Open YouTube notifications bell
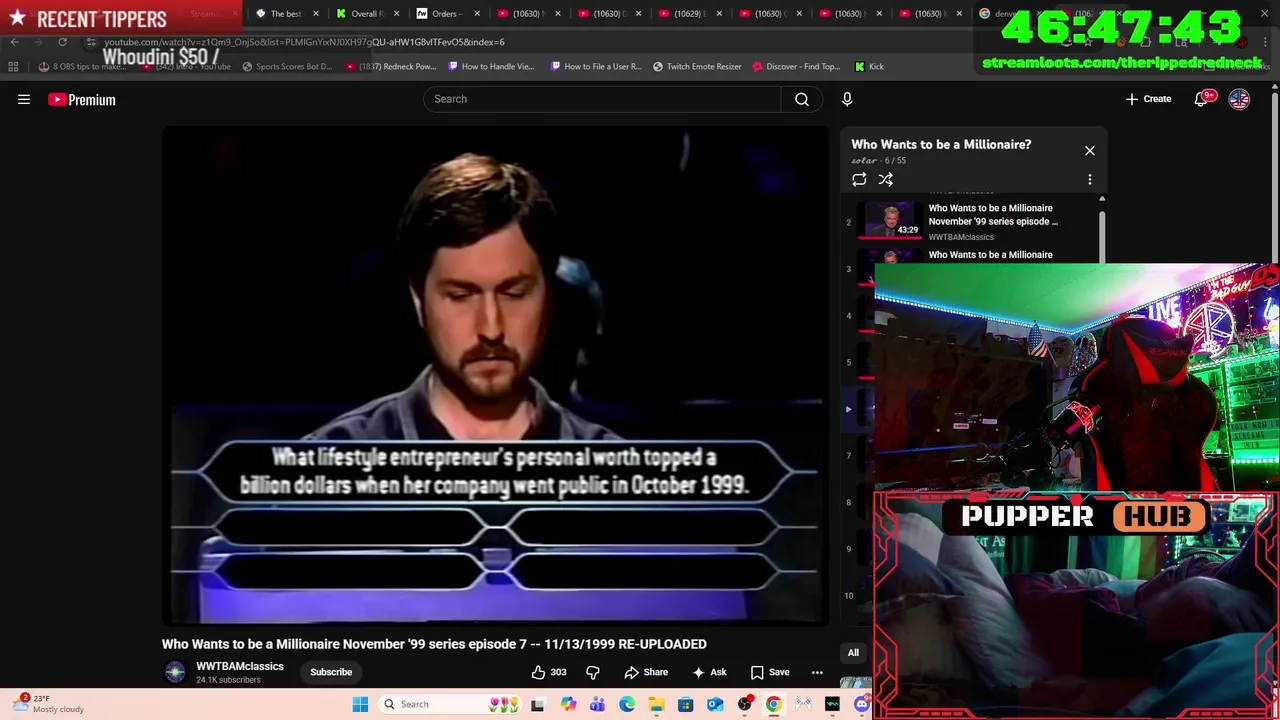The height and width of the screenshot is (720, 1280). click(1201, 99)
